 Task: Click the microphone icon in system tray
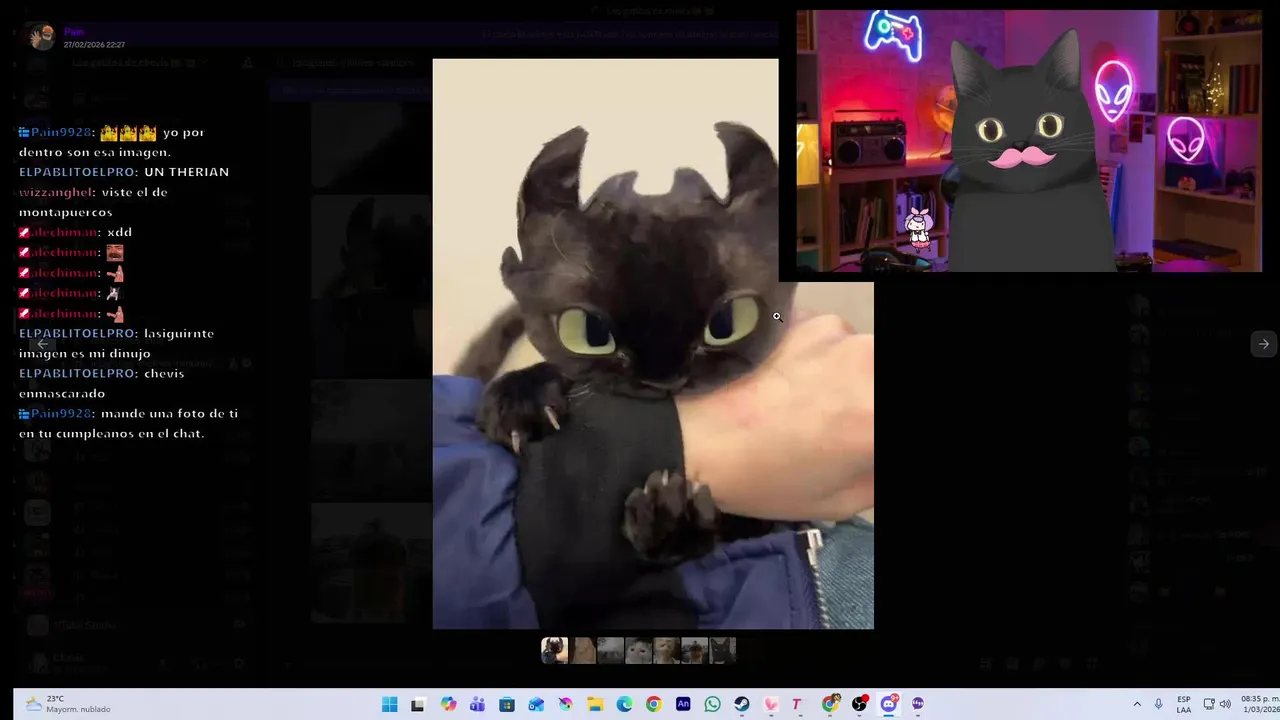pos(1159,705)
